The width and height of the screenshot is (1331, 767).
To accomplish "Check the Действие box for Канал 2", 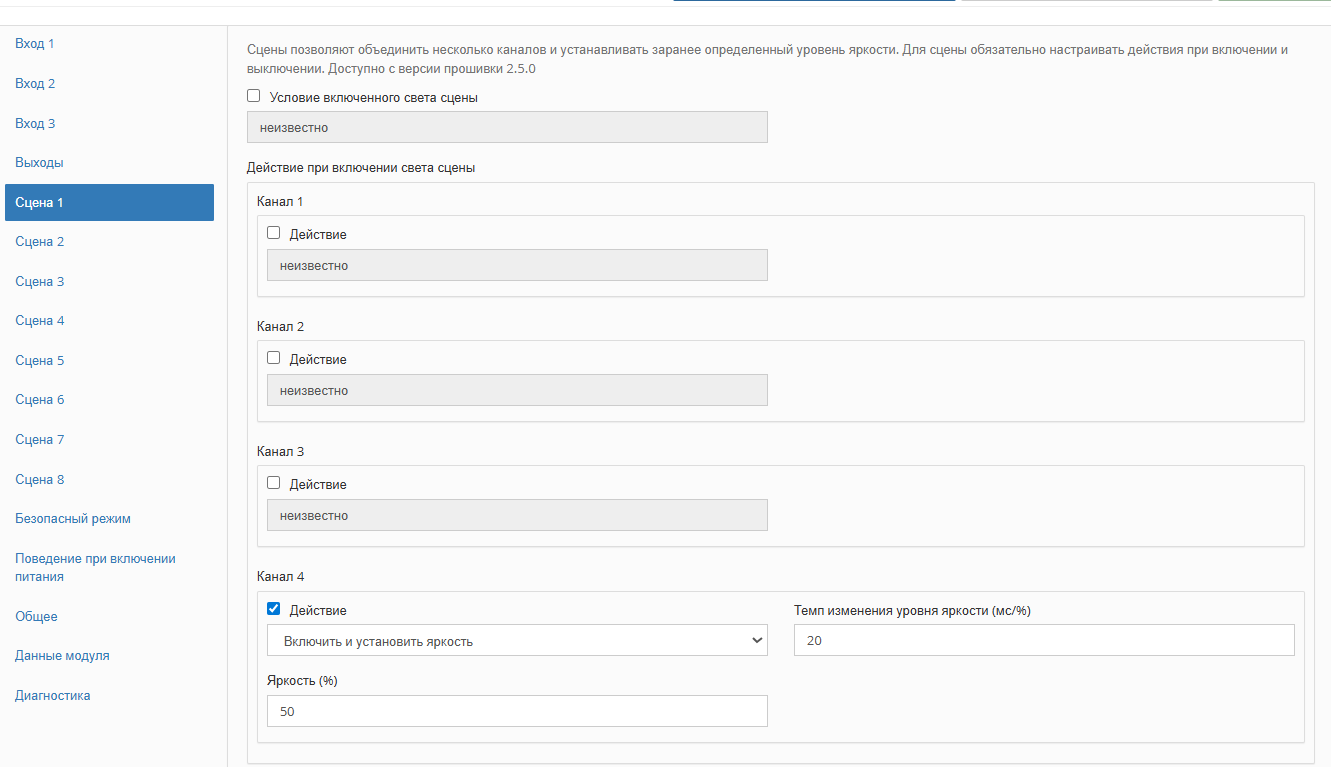I will coord(274,358).
